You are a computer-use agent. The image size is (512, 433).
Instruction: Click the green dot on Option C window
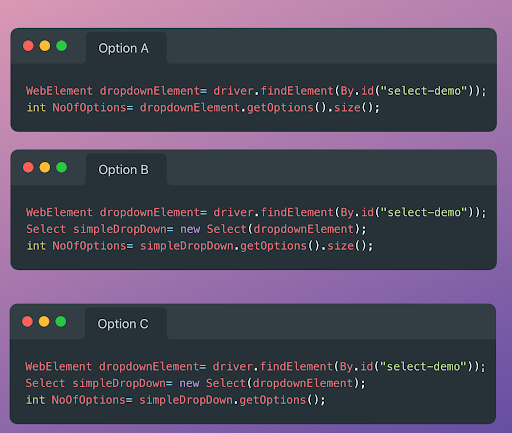[x=61, y=321]
